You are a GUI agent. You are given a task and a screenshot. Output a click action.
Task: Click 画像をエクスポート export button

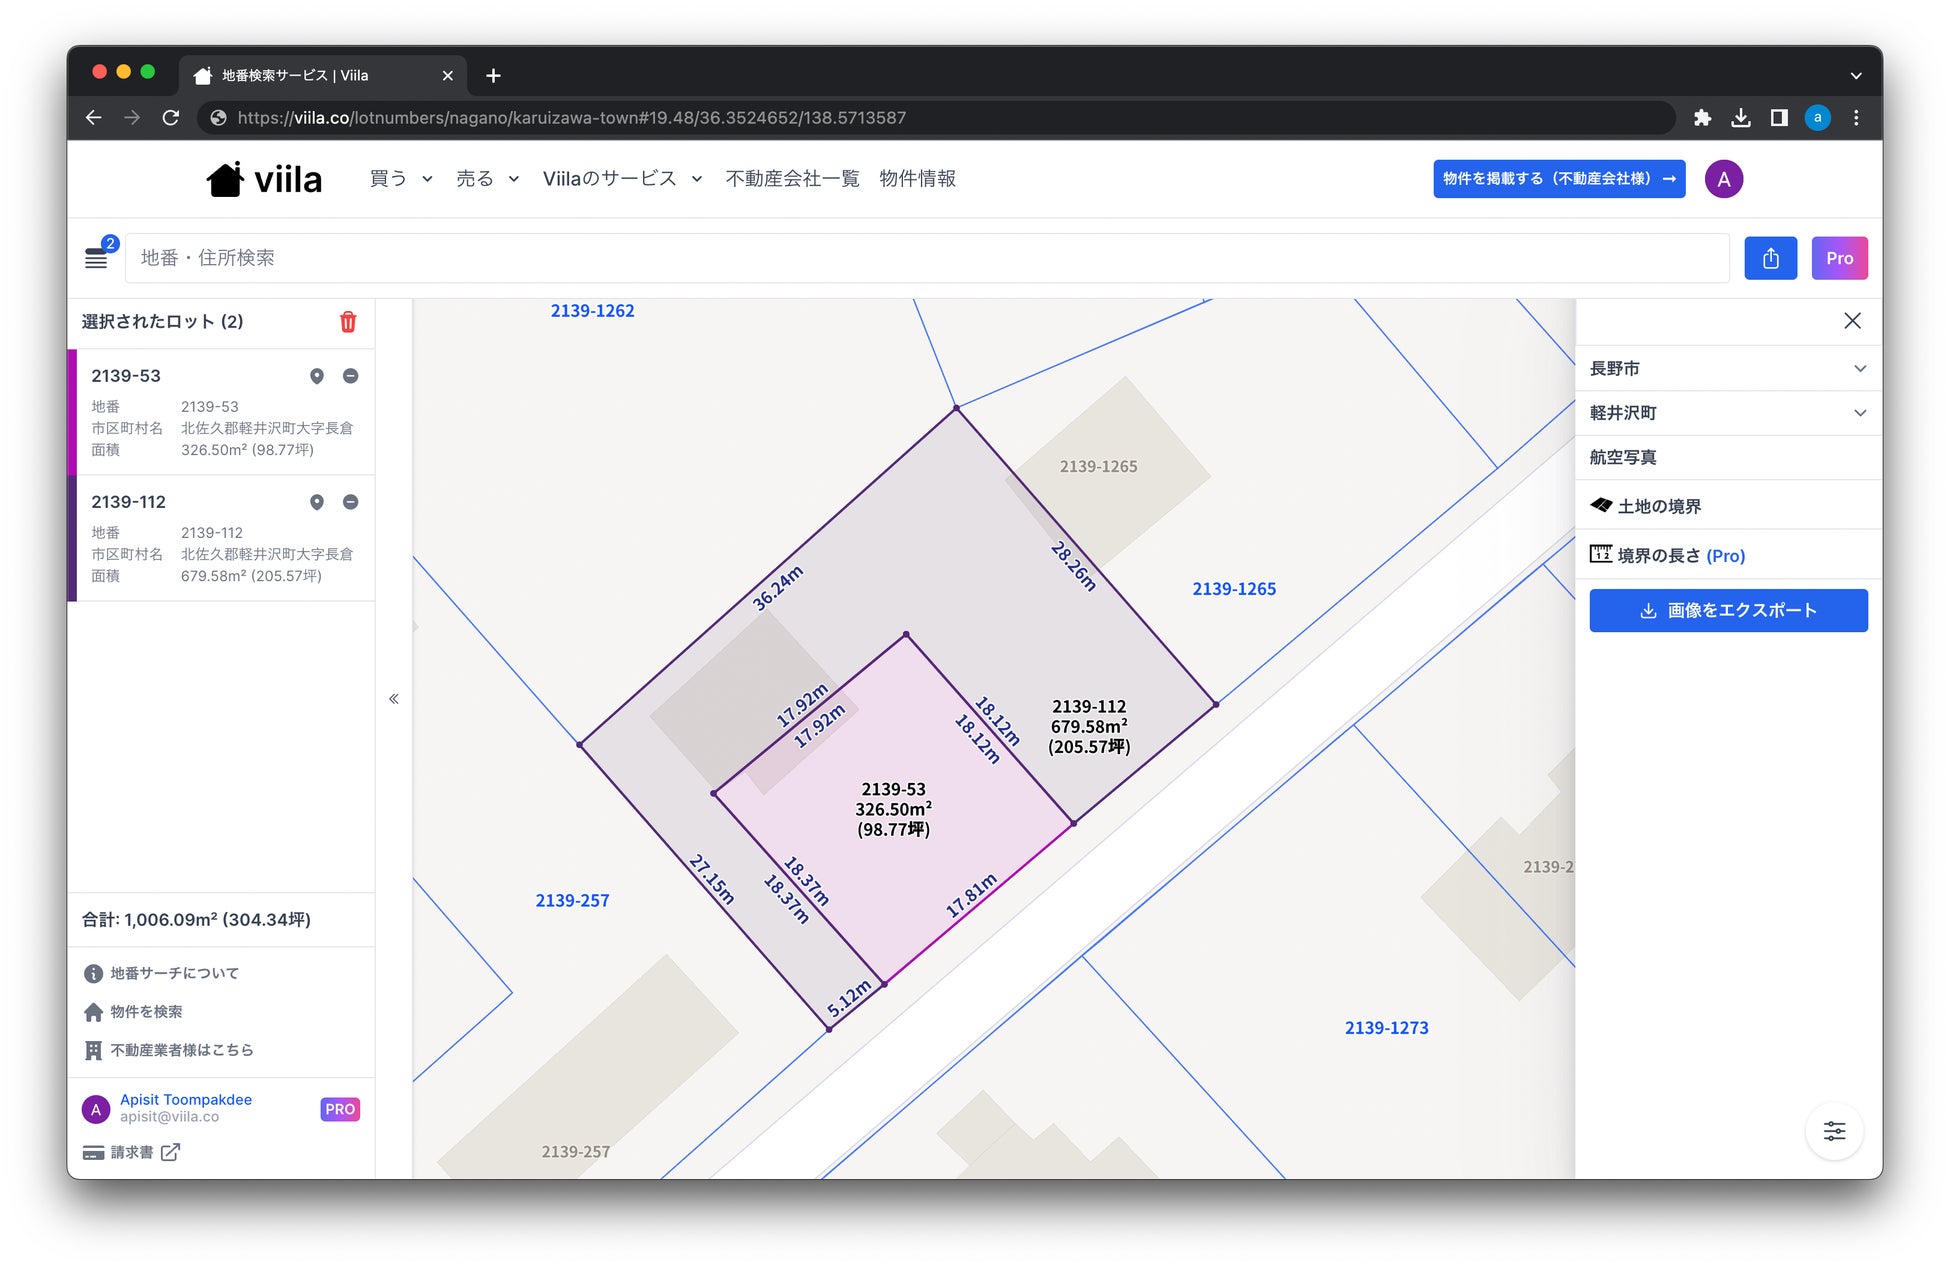(x=1727, y=610)
